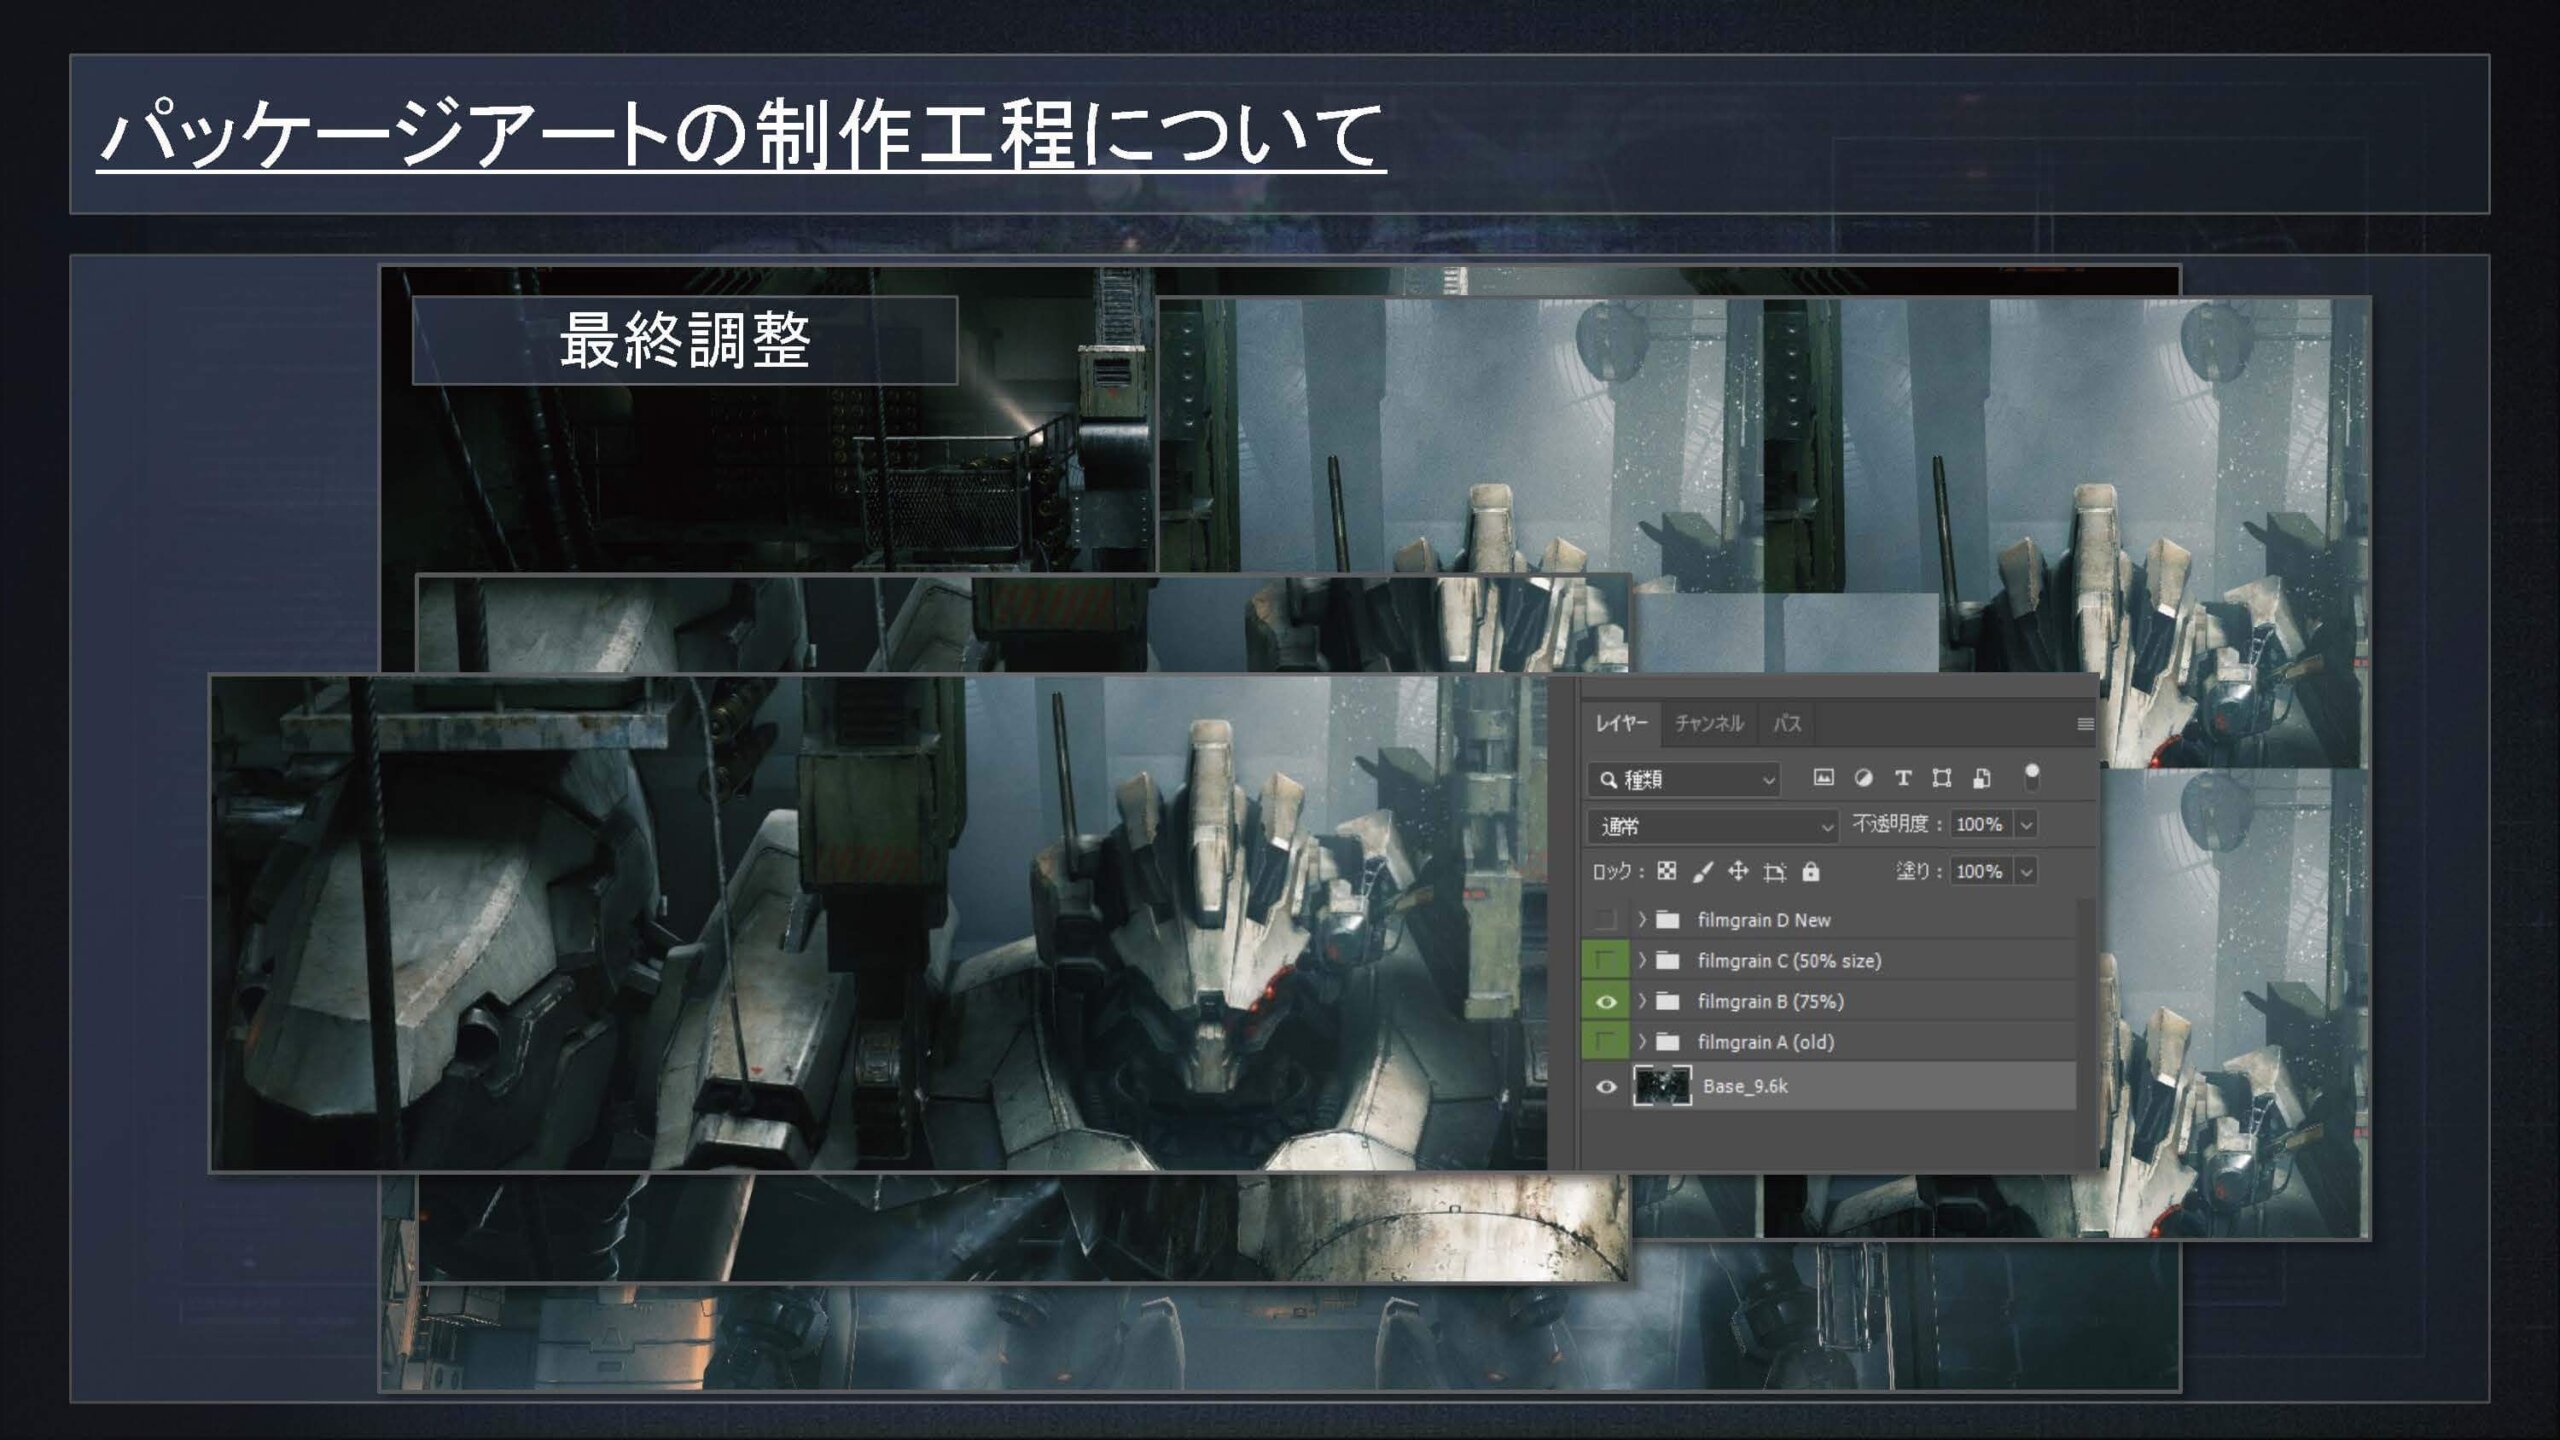The width and height of the screenshot is (2560, 1440).
Task: Filter layers by pixel image type
Action: pos(1823,778)
